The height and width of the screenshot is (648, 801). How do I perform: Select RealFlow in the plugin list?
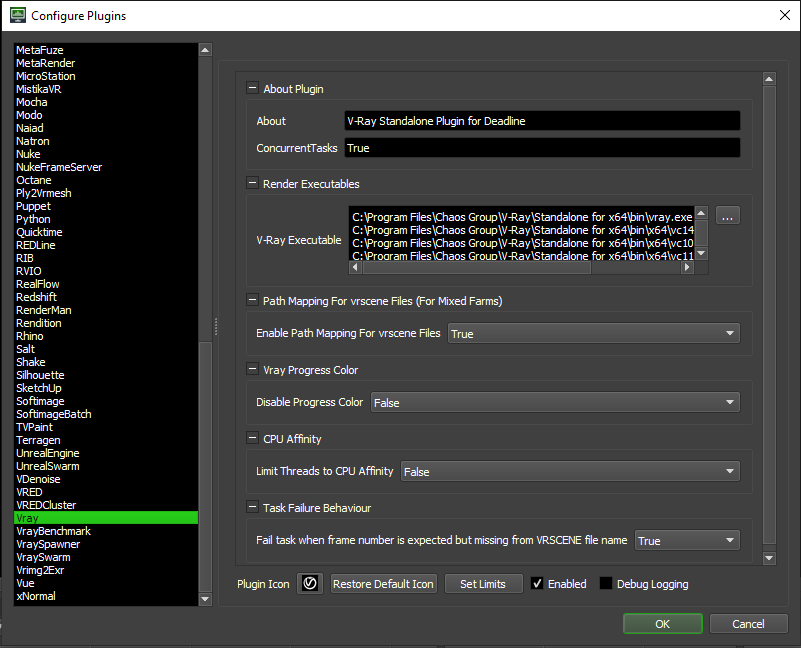106,284
